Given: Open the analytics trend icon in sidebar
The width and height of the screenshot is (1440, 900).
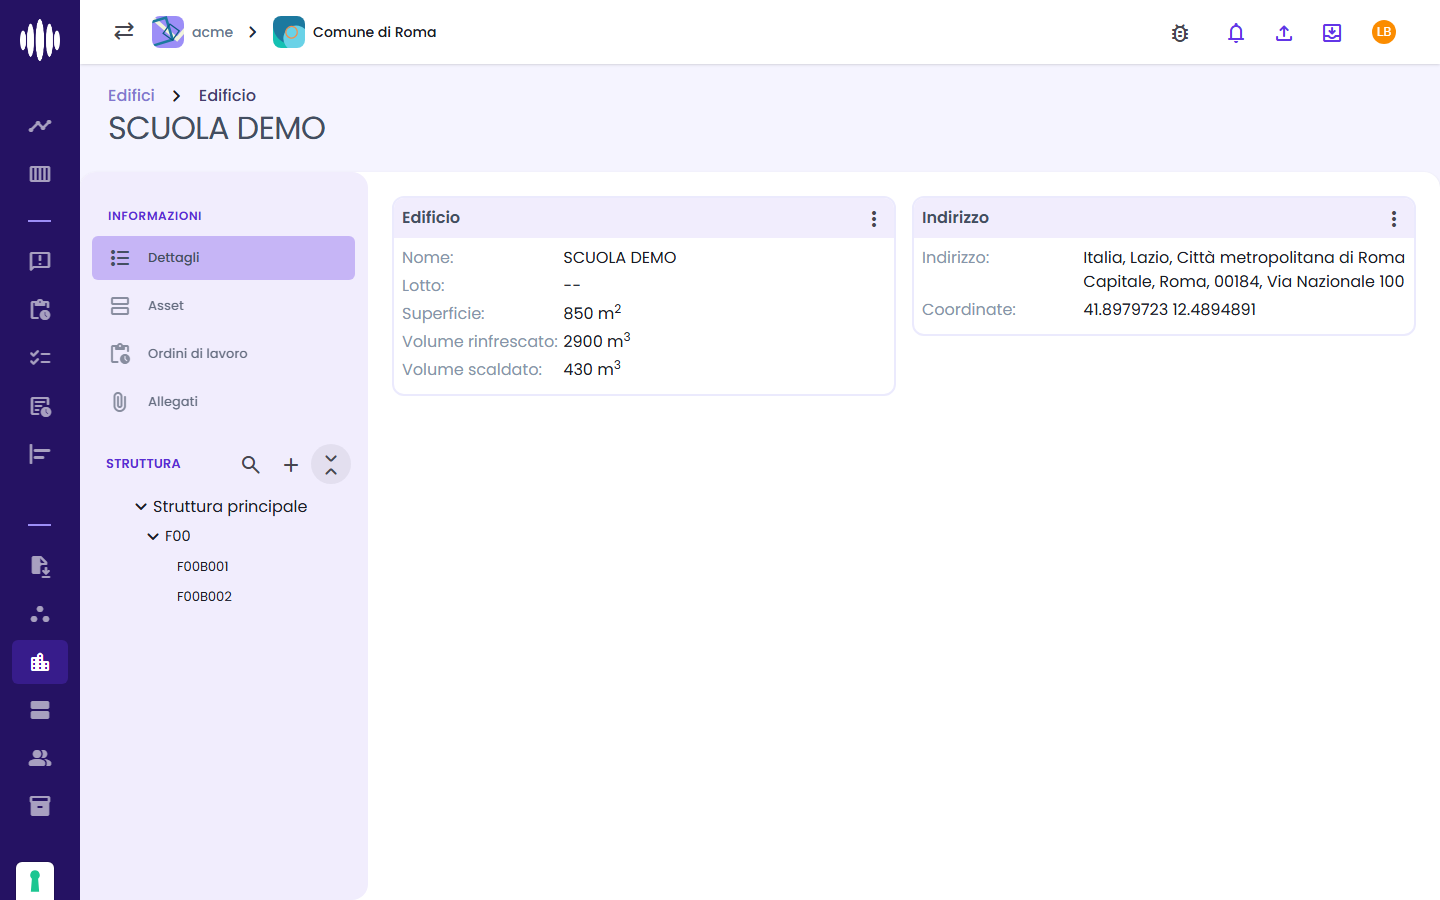Looking at the screenshot, I should point(40,126).
